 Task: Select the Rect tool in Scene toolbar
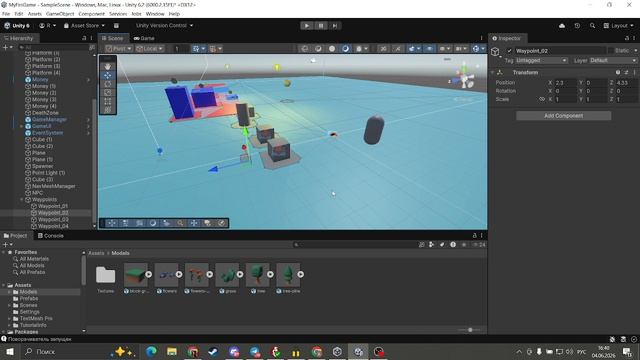108,101
